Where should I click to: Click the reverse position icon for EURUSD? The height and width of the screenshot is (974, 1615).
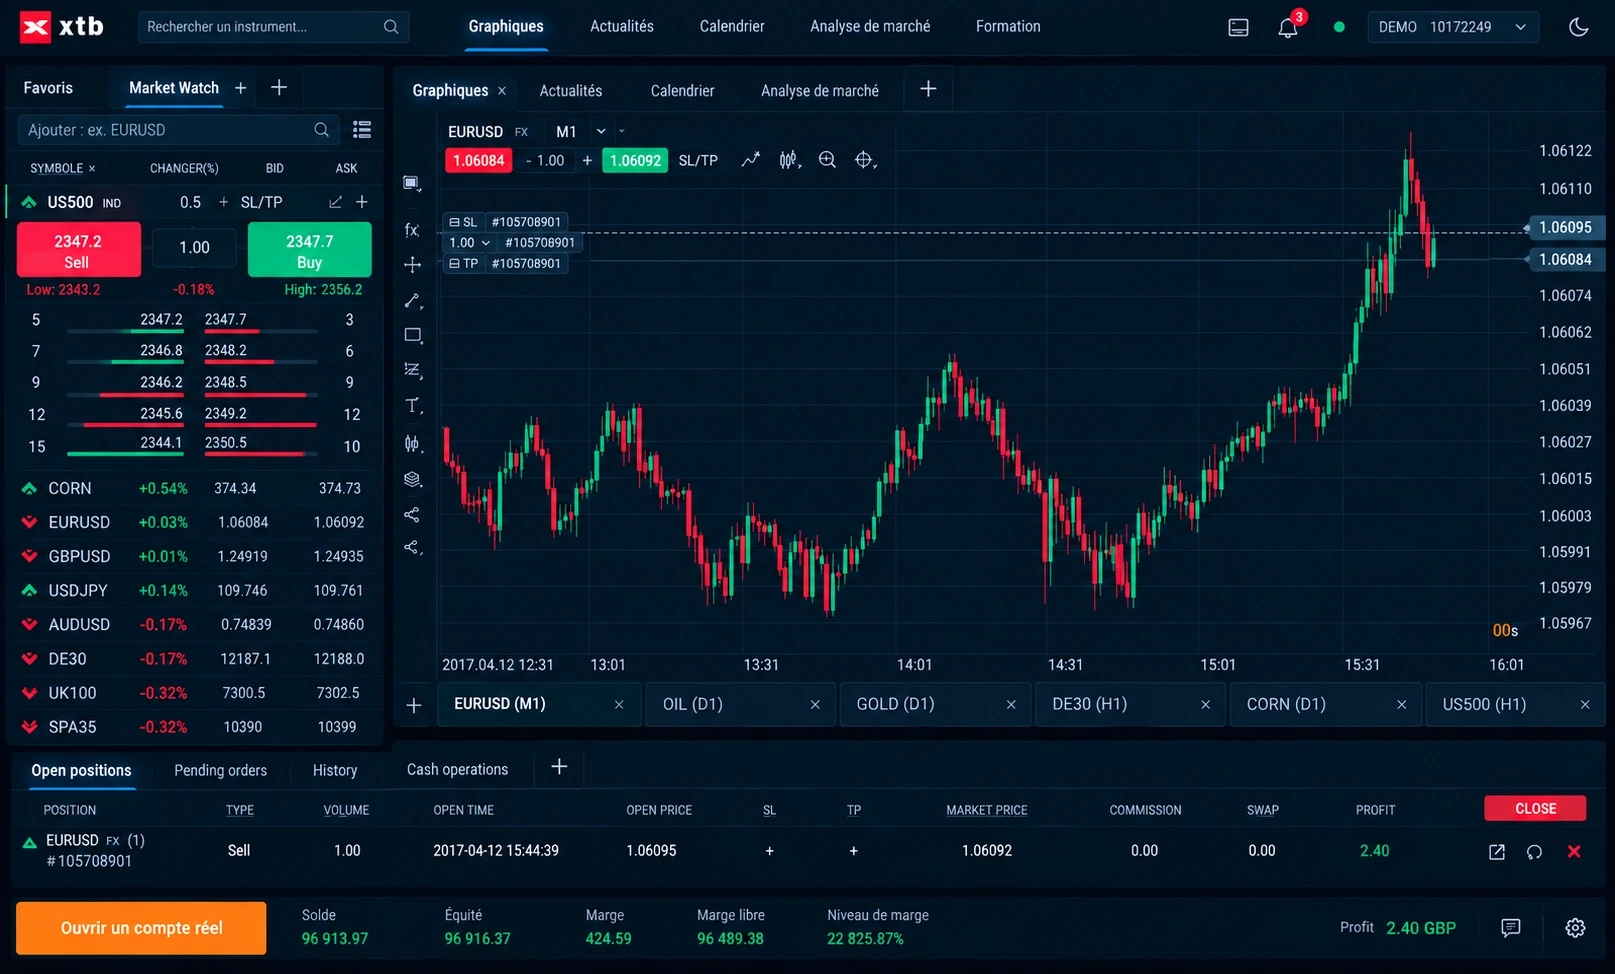tap(1534, 852)
